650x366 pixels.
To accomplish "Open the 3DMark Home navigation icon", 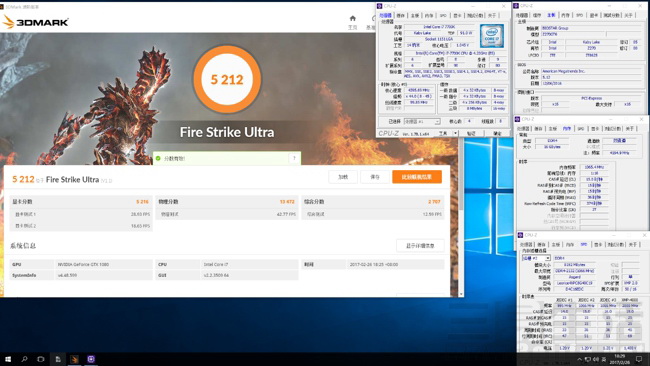I will coord(352,18).
